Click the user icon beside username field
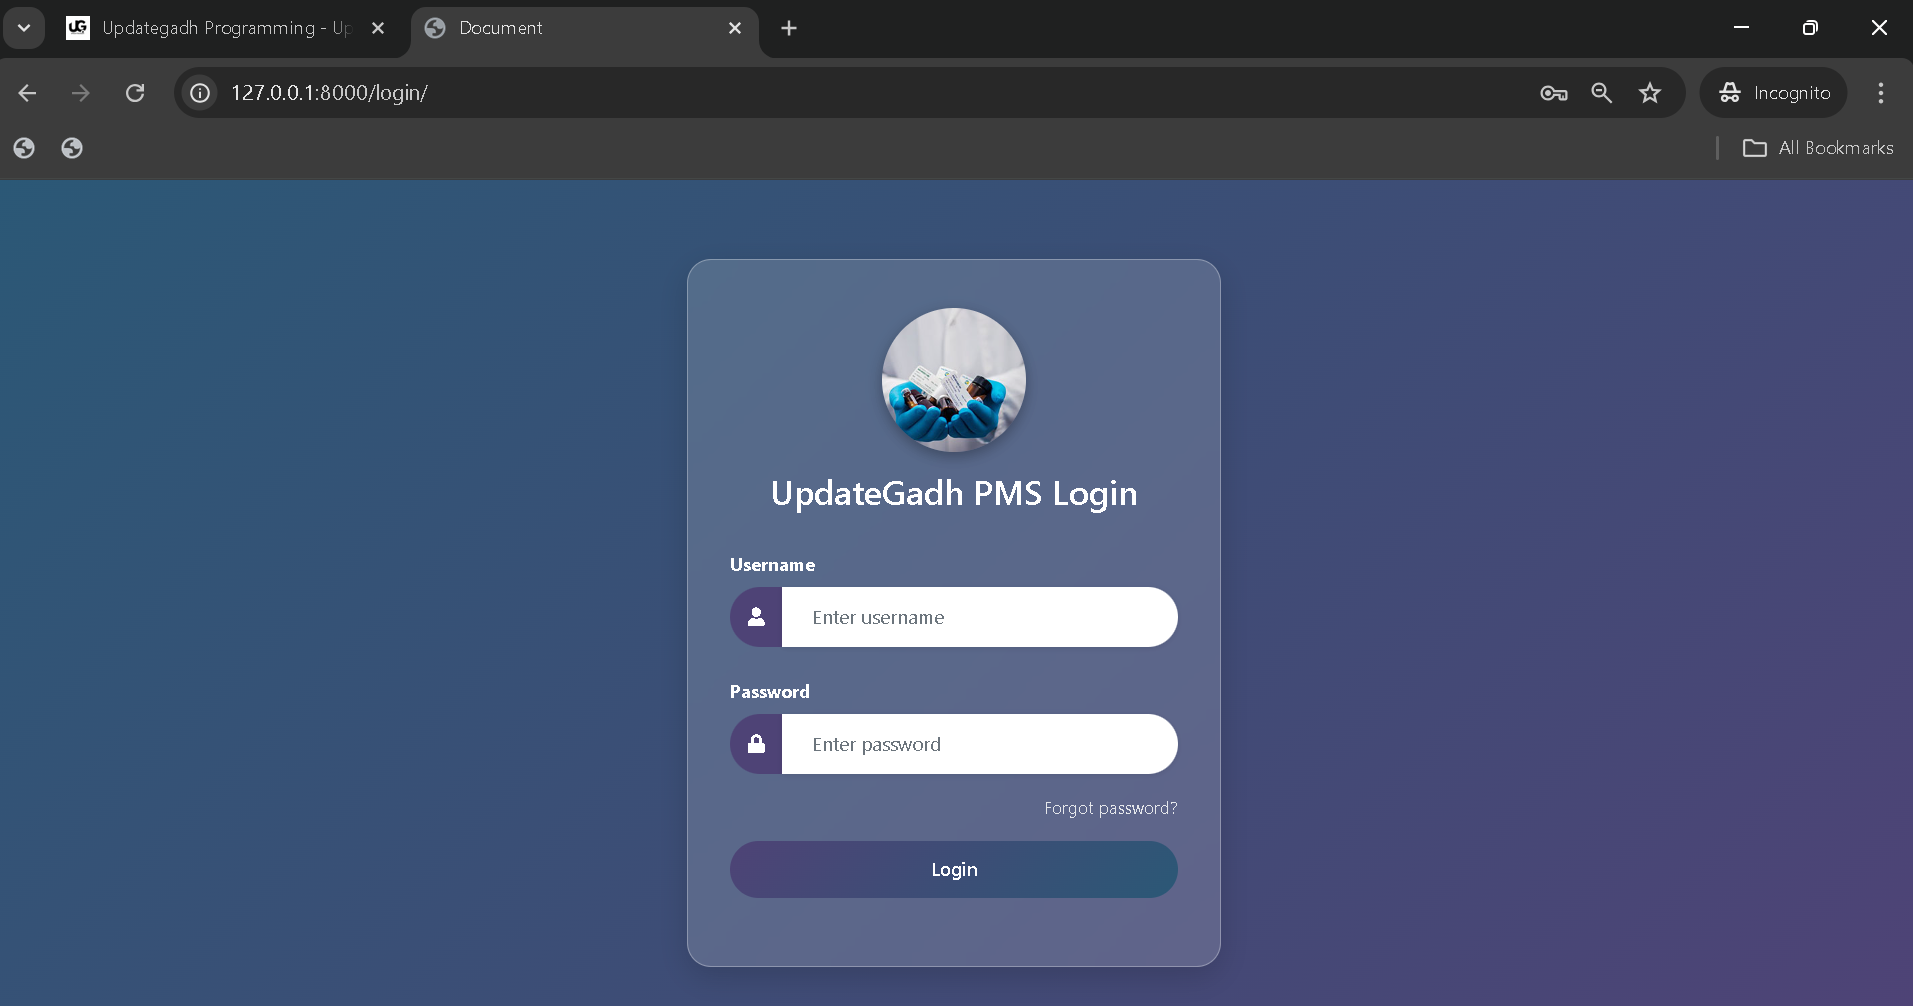 pyautogui.click(x=756, y=617)
